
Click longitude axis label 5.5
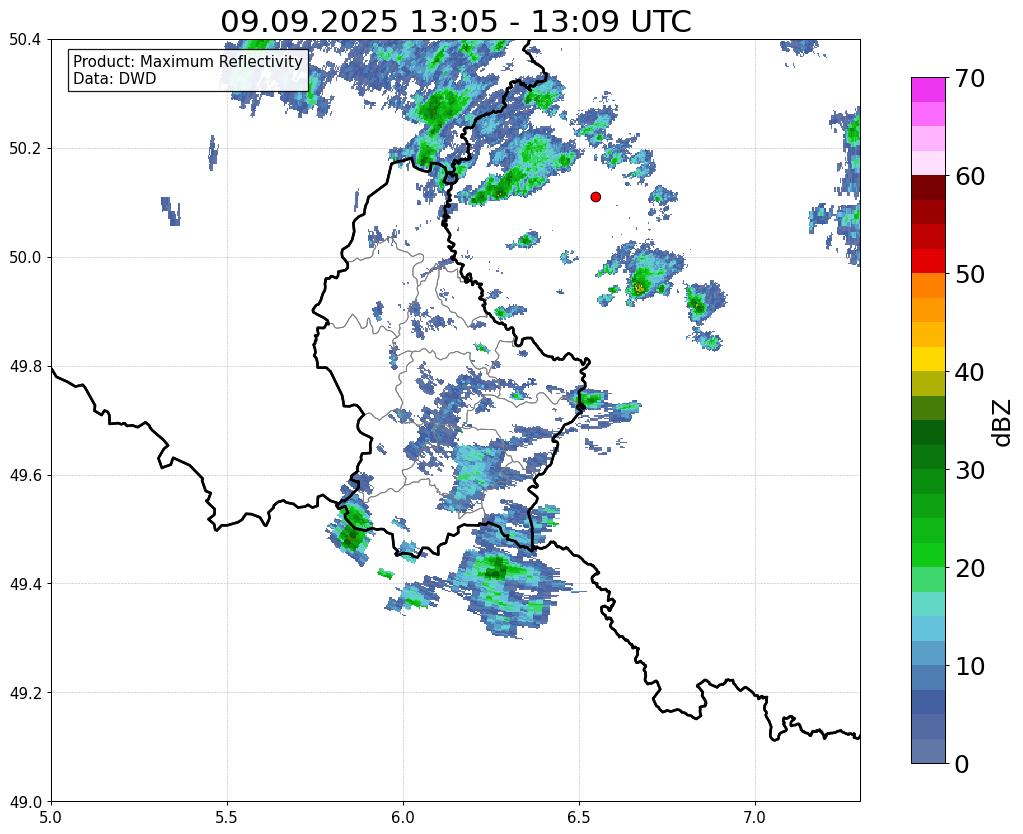click(227, 817)
